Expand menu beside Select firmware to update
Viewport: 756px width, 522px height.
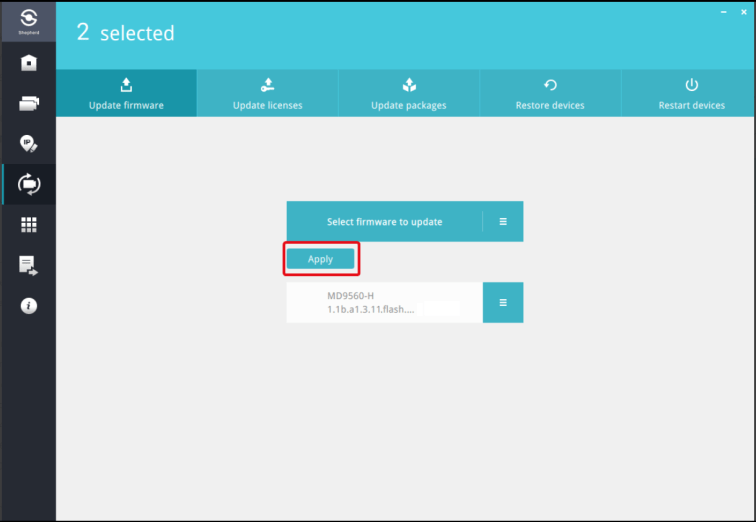point(503,222)
